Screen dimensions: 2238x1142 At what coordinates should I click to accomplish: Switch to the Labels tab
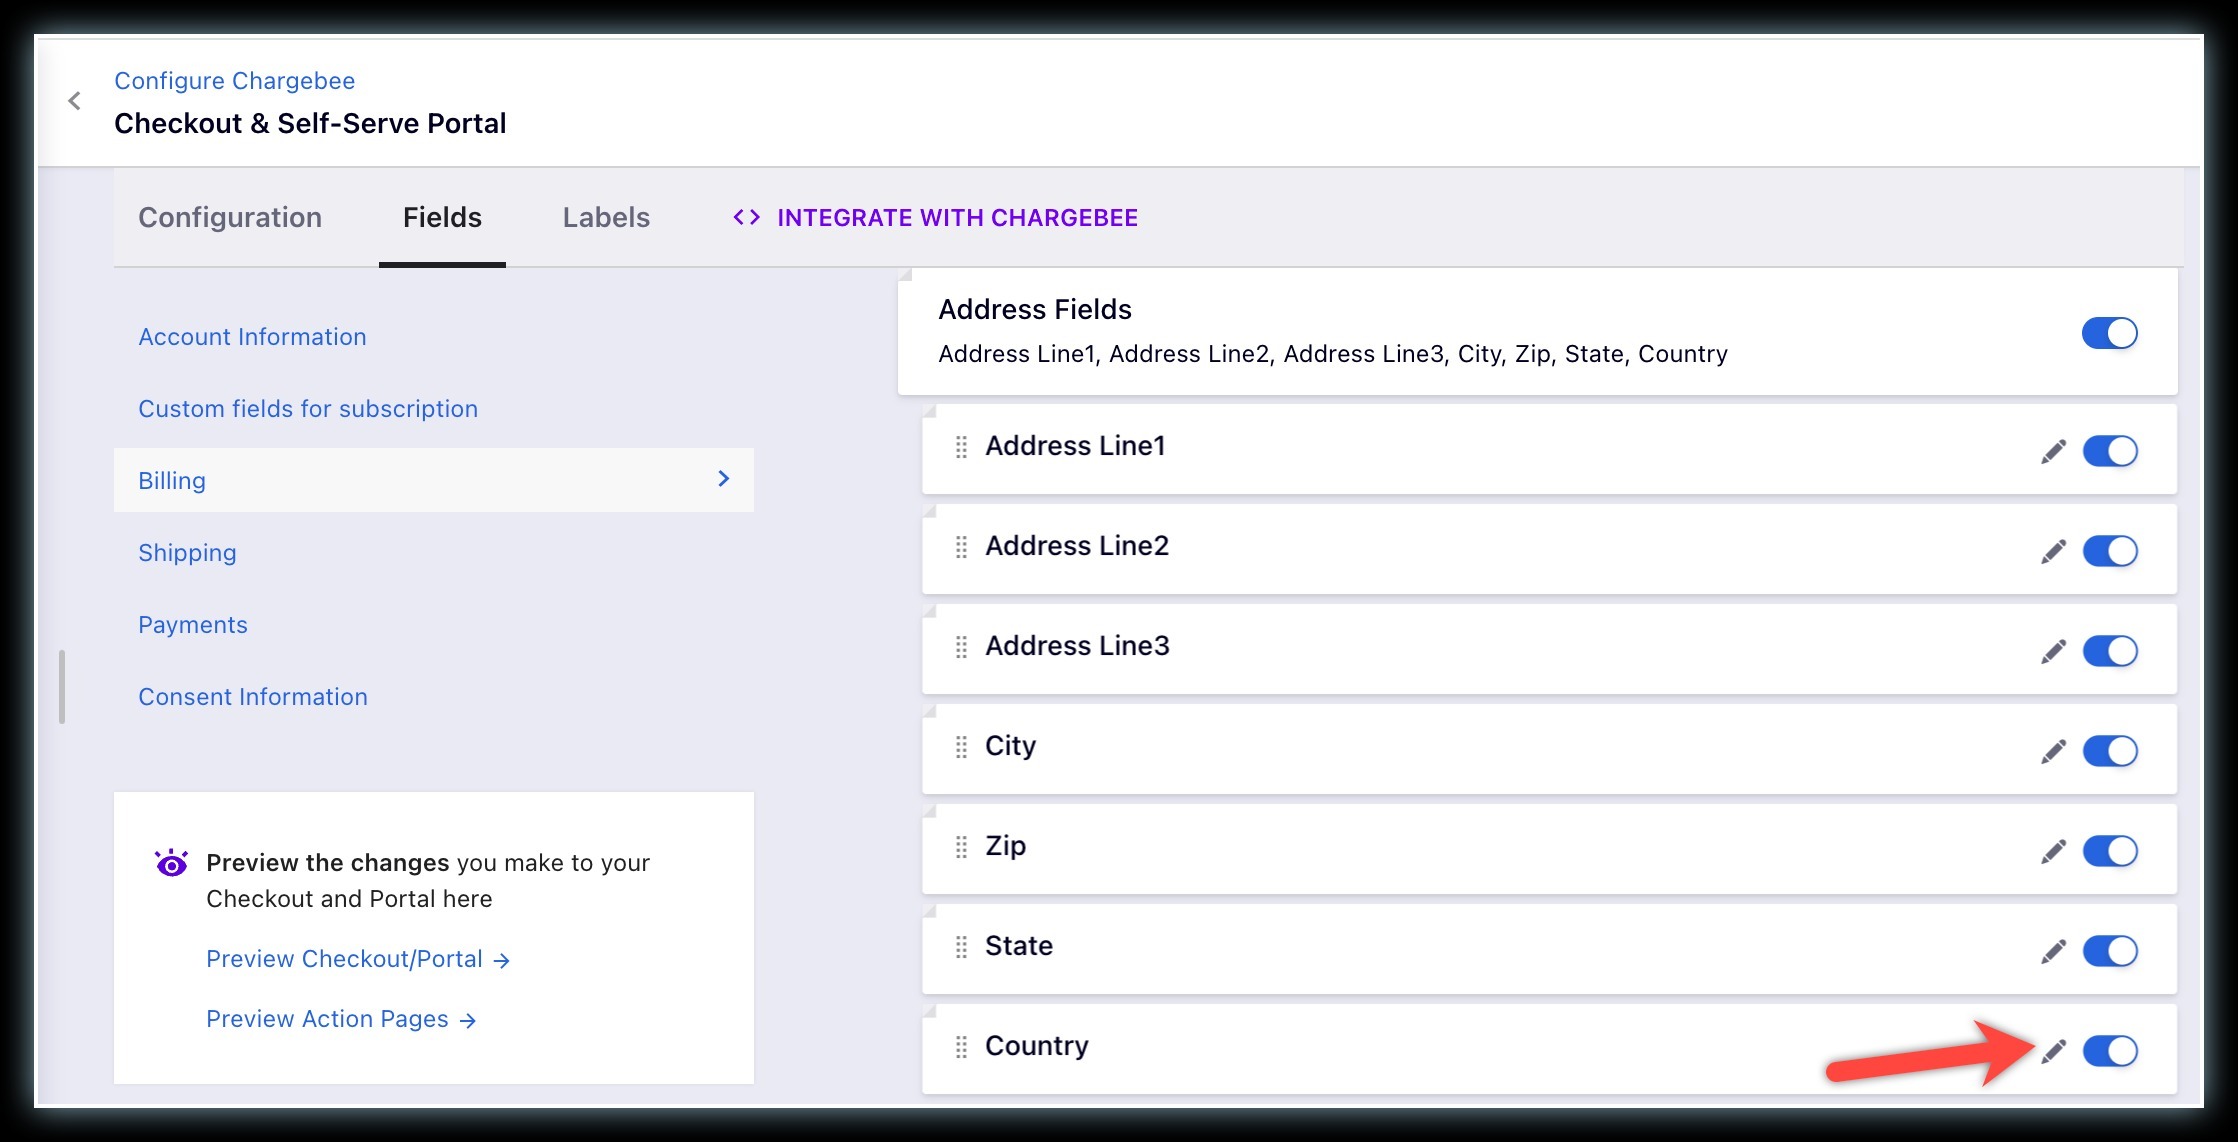tap(606, 218)
